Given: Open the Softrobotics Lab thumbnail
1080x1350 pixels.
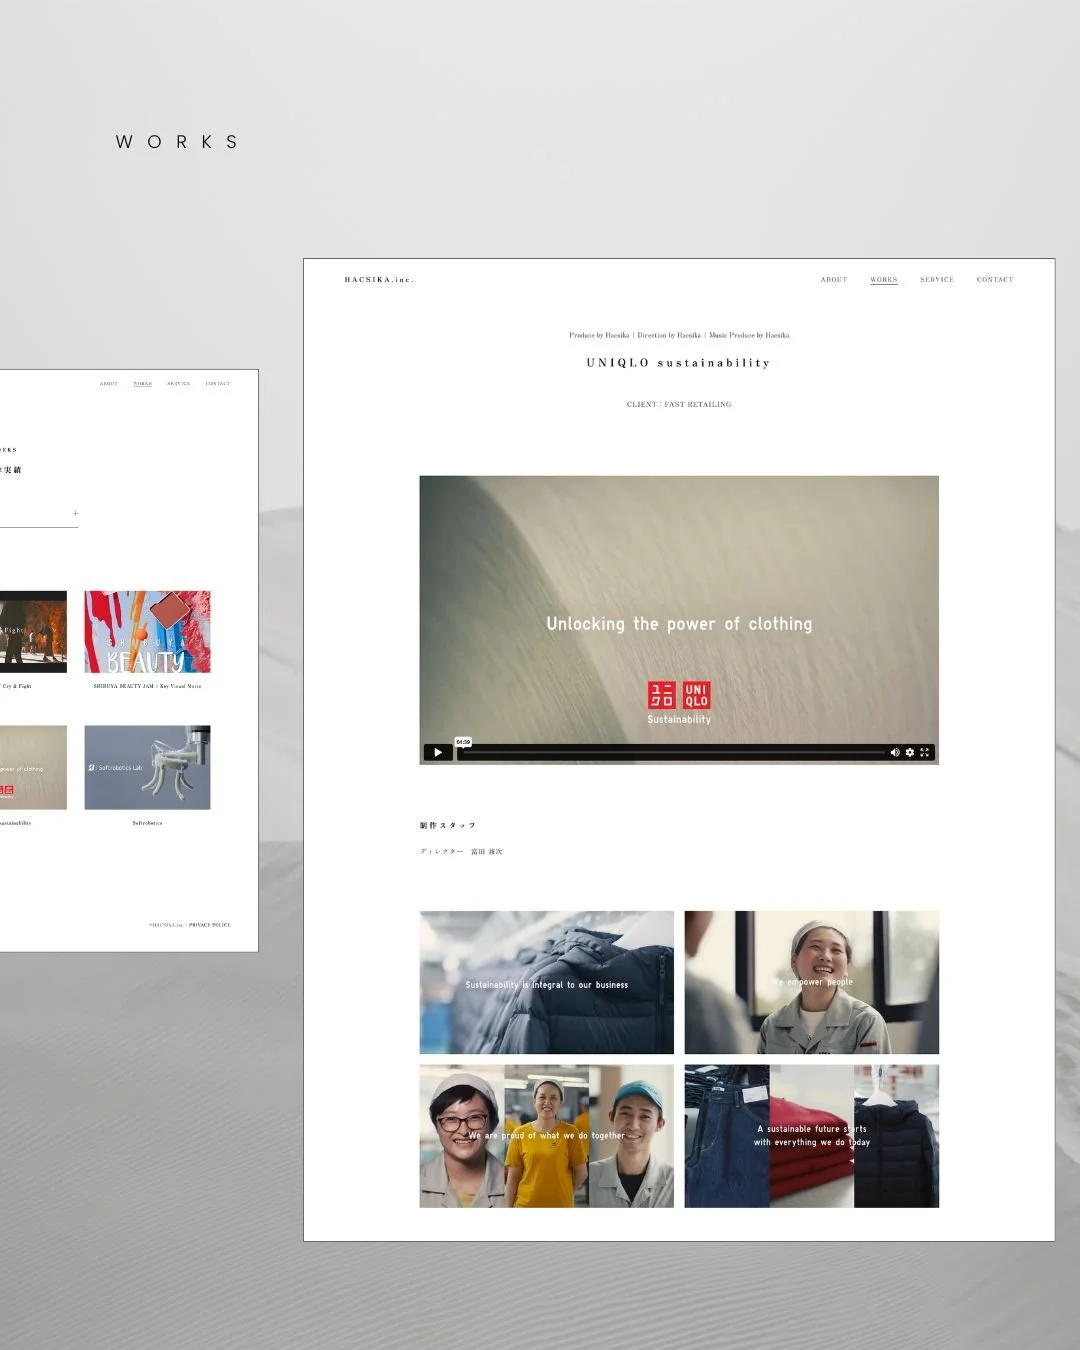Looking at the screenshot, I should pyautogui.click(x=147, y=767).
